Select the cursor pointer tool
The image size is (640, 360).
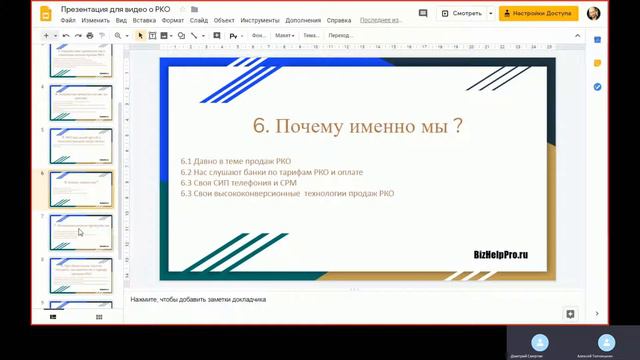tap(140, 36)
